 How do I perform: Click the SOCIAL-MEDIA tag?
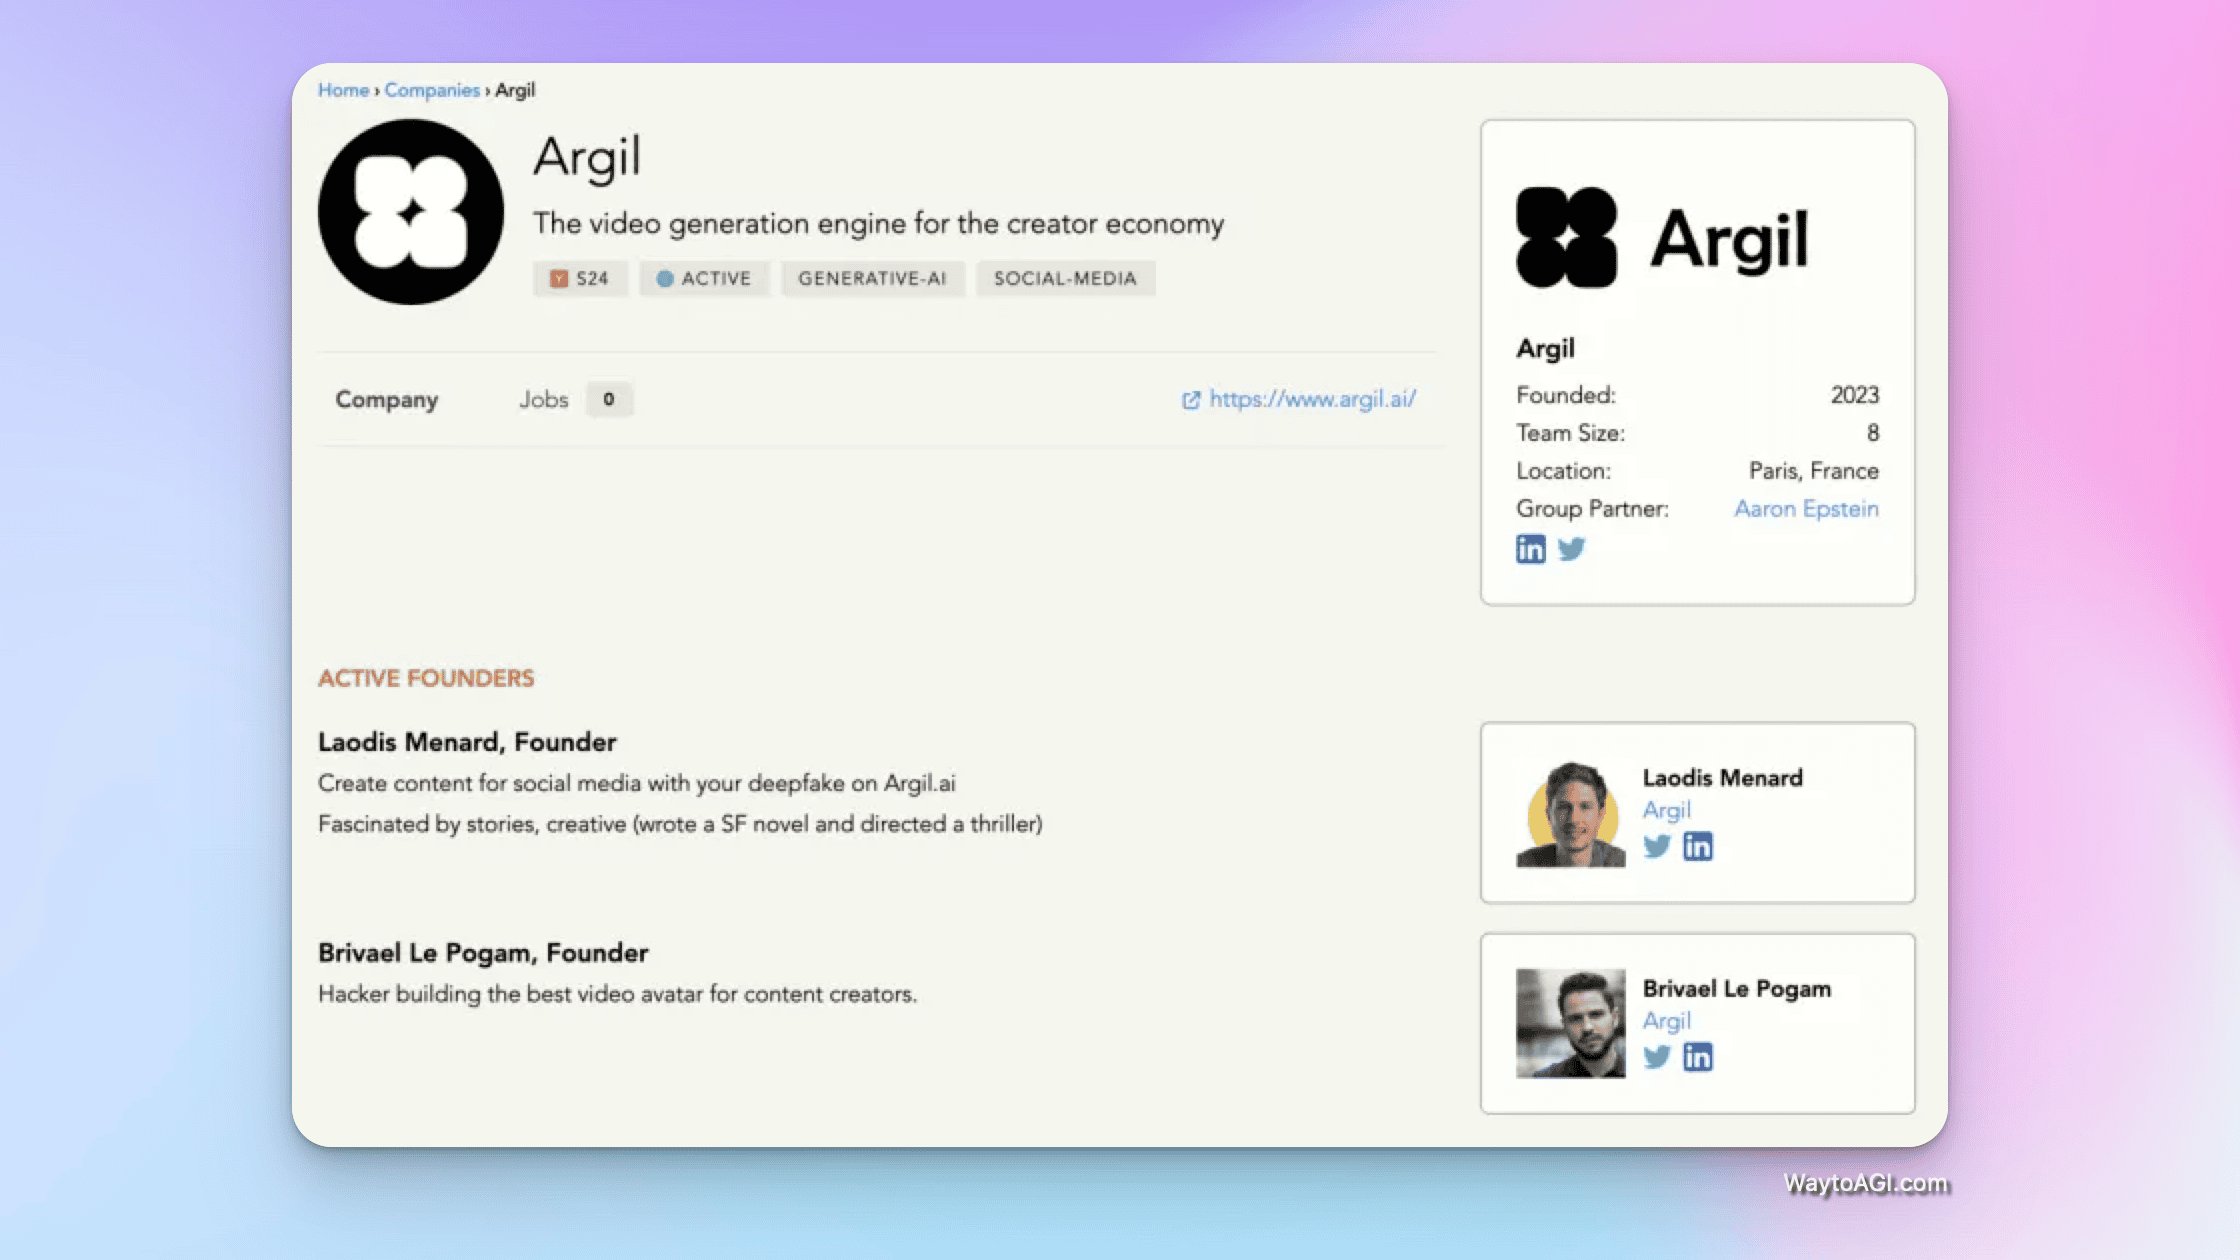1065,278
